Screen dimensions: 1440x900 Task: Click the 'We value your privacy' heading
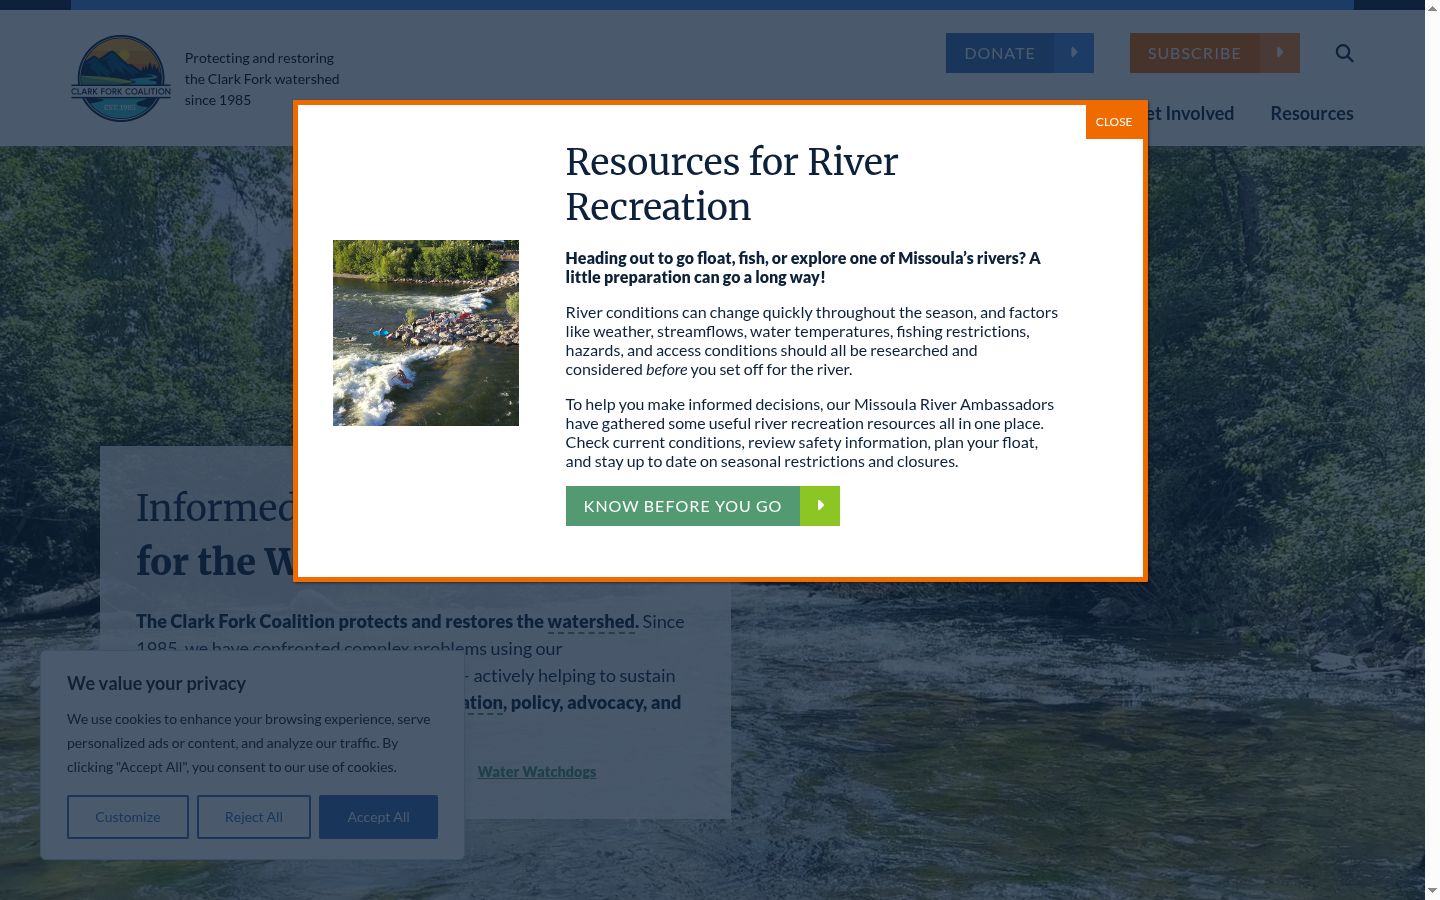[x=156, y=684]
